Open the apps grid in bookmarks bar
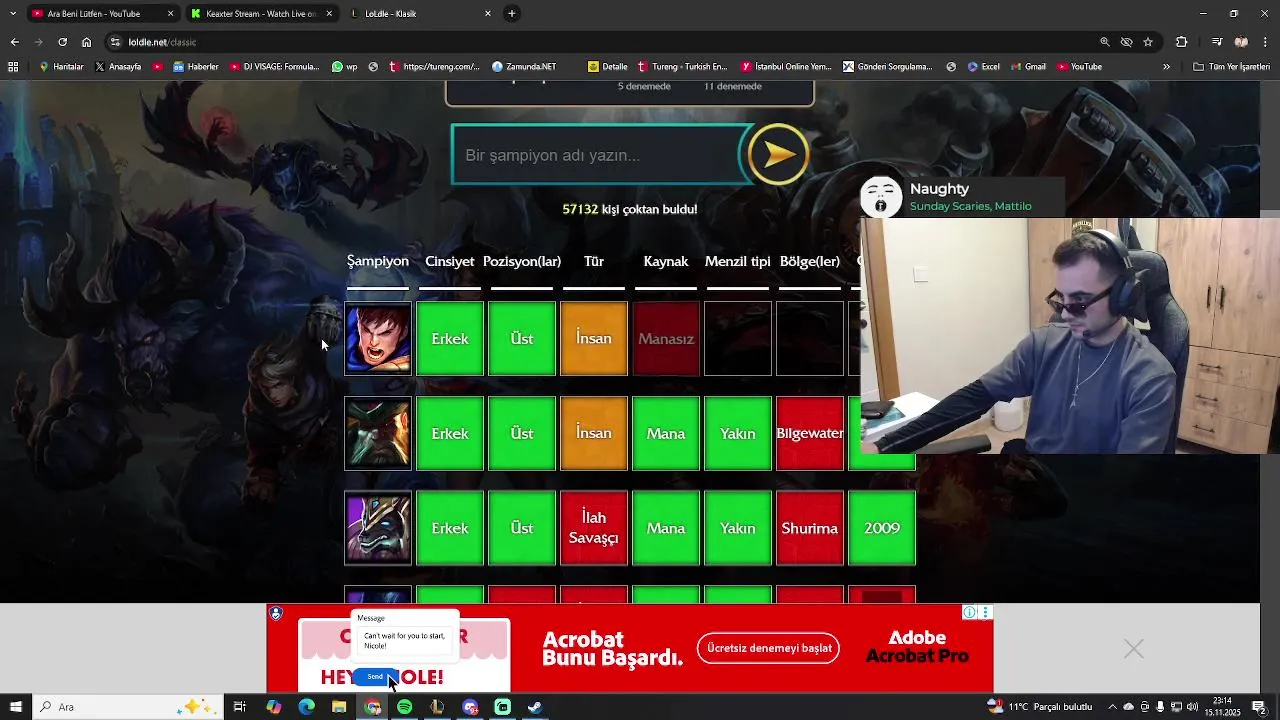Screen dimensions: 1280x720 tap(13, 67)
